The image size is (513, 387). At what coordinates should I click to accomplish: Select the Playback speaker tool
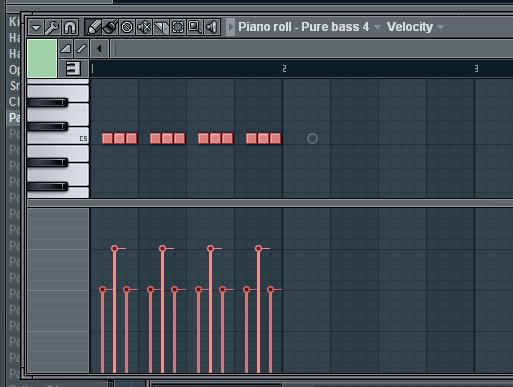(212, 27)
